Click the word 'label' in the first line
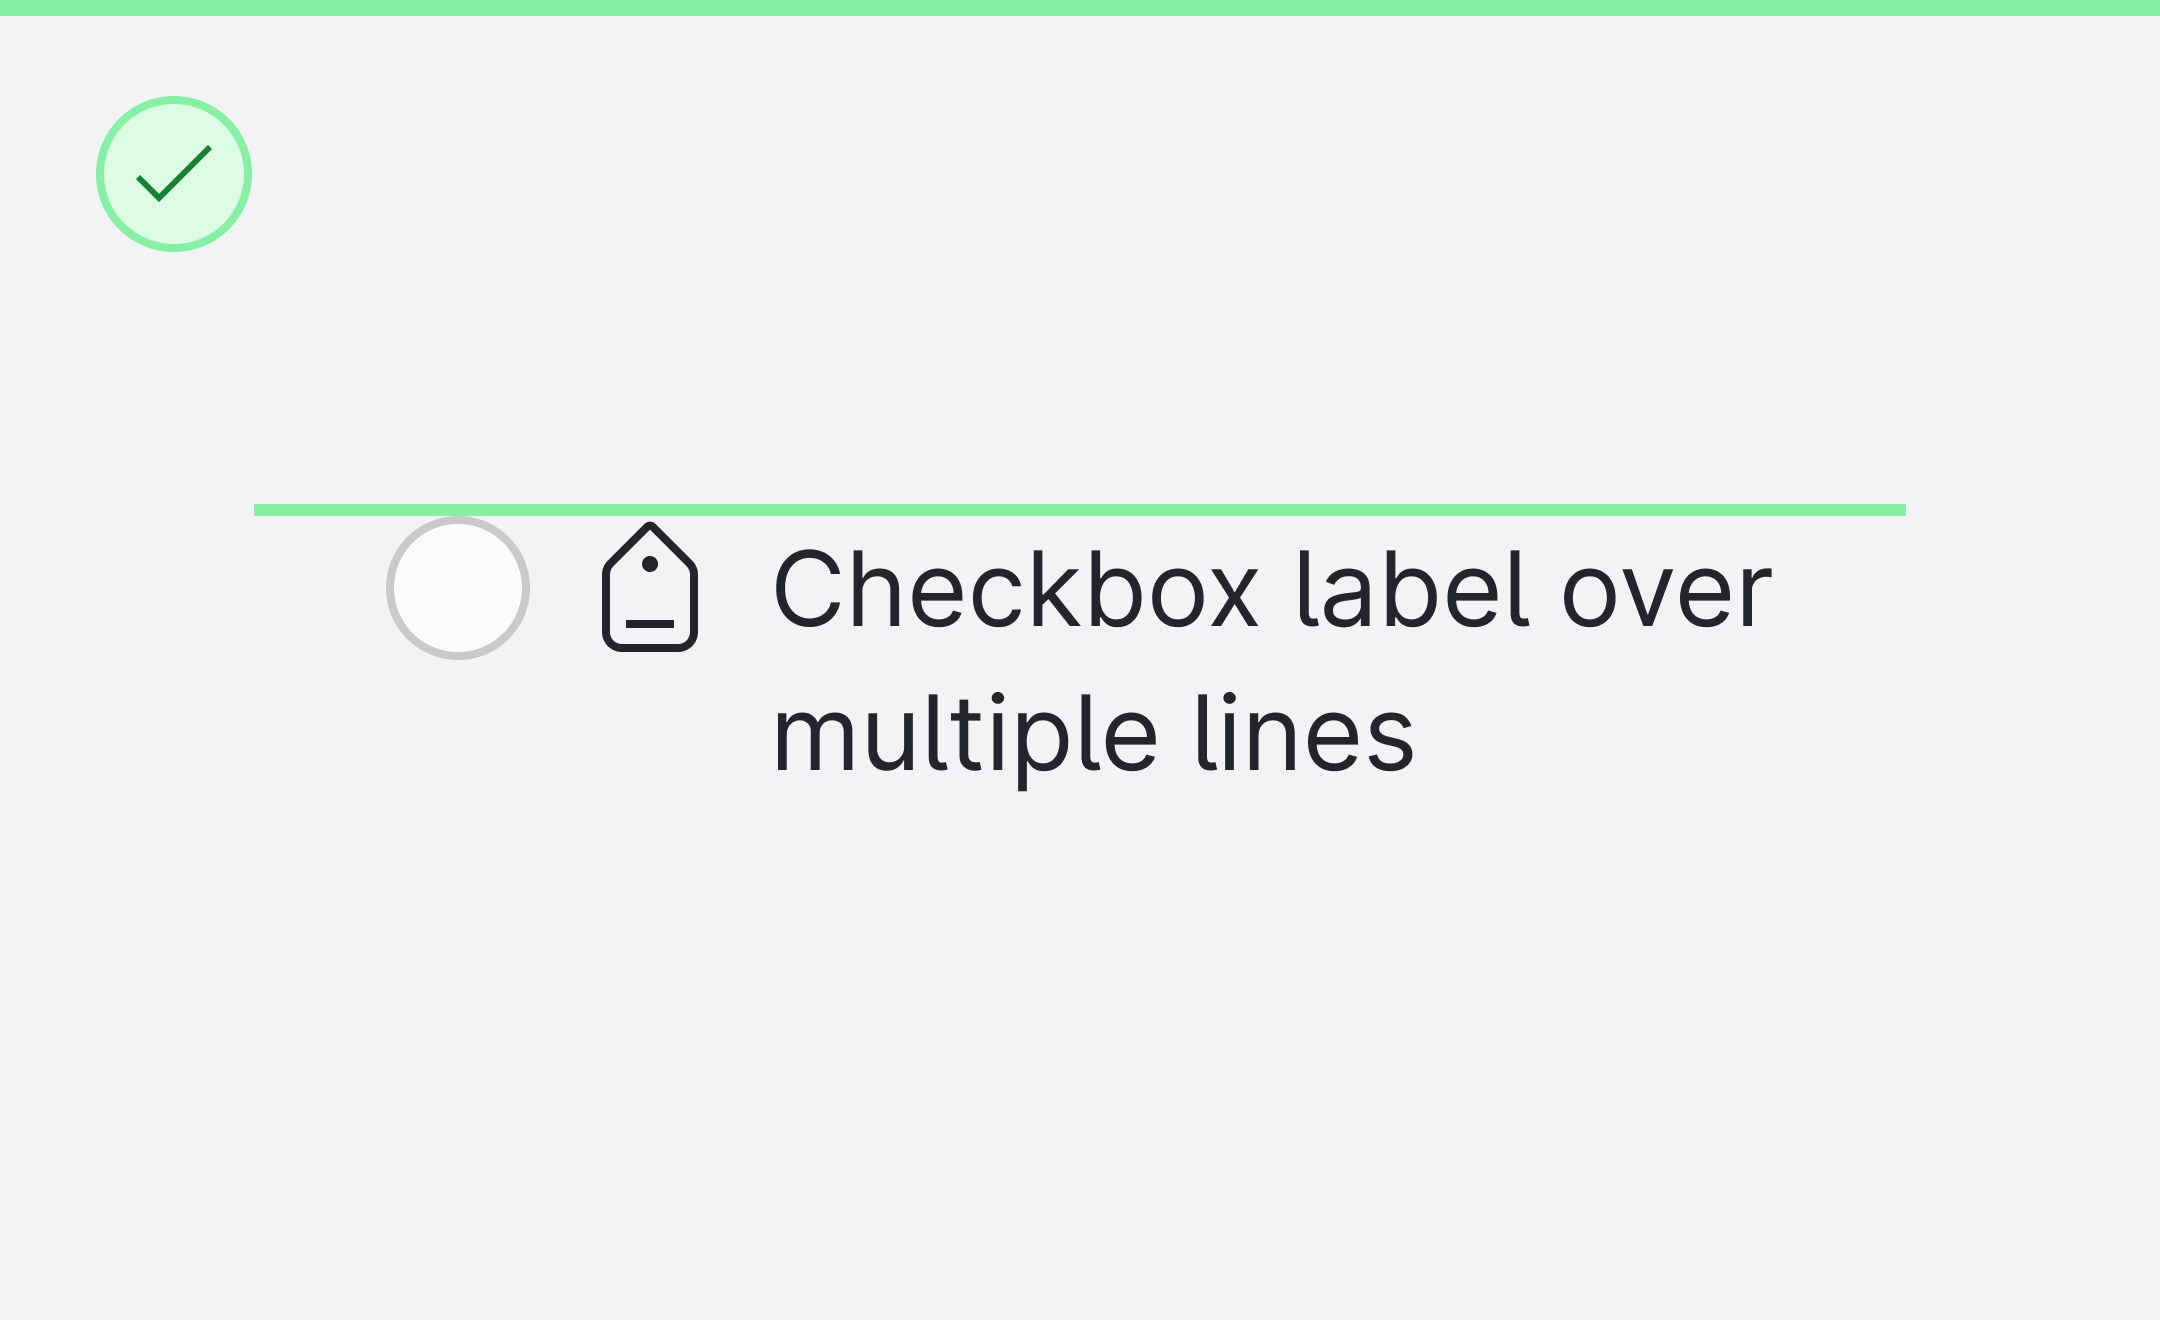The image size is (2160, 1320). point(1412,590)
